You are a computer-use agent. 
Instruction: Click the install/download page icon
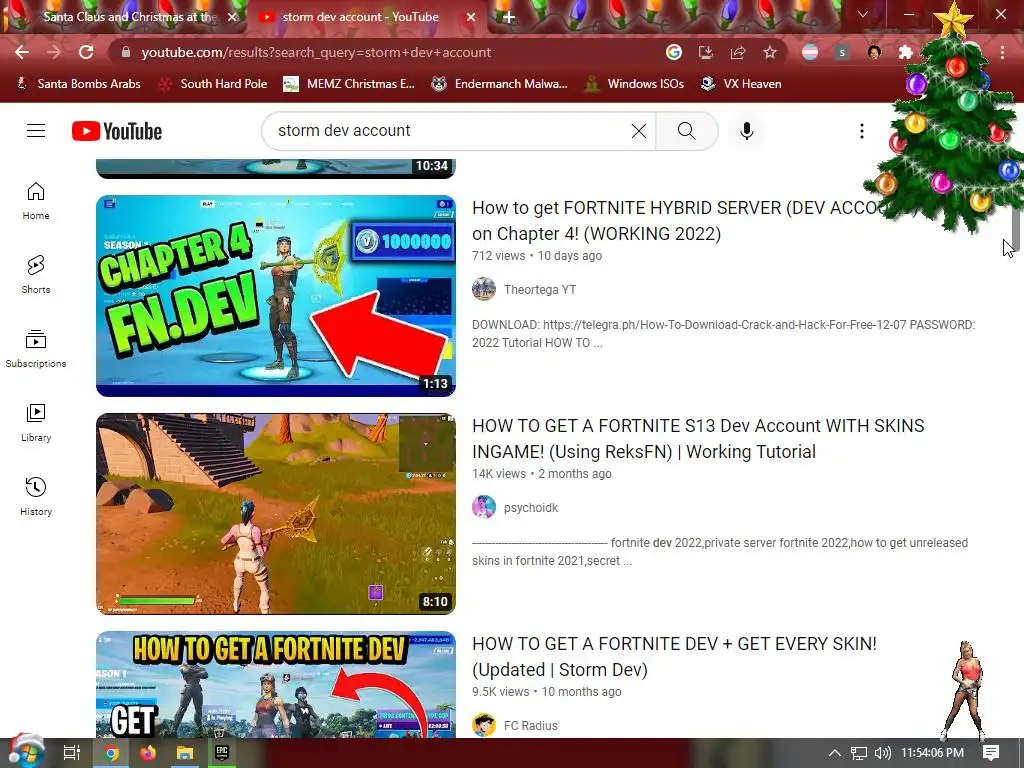[x=706, y=52]
